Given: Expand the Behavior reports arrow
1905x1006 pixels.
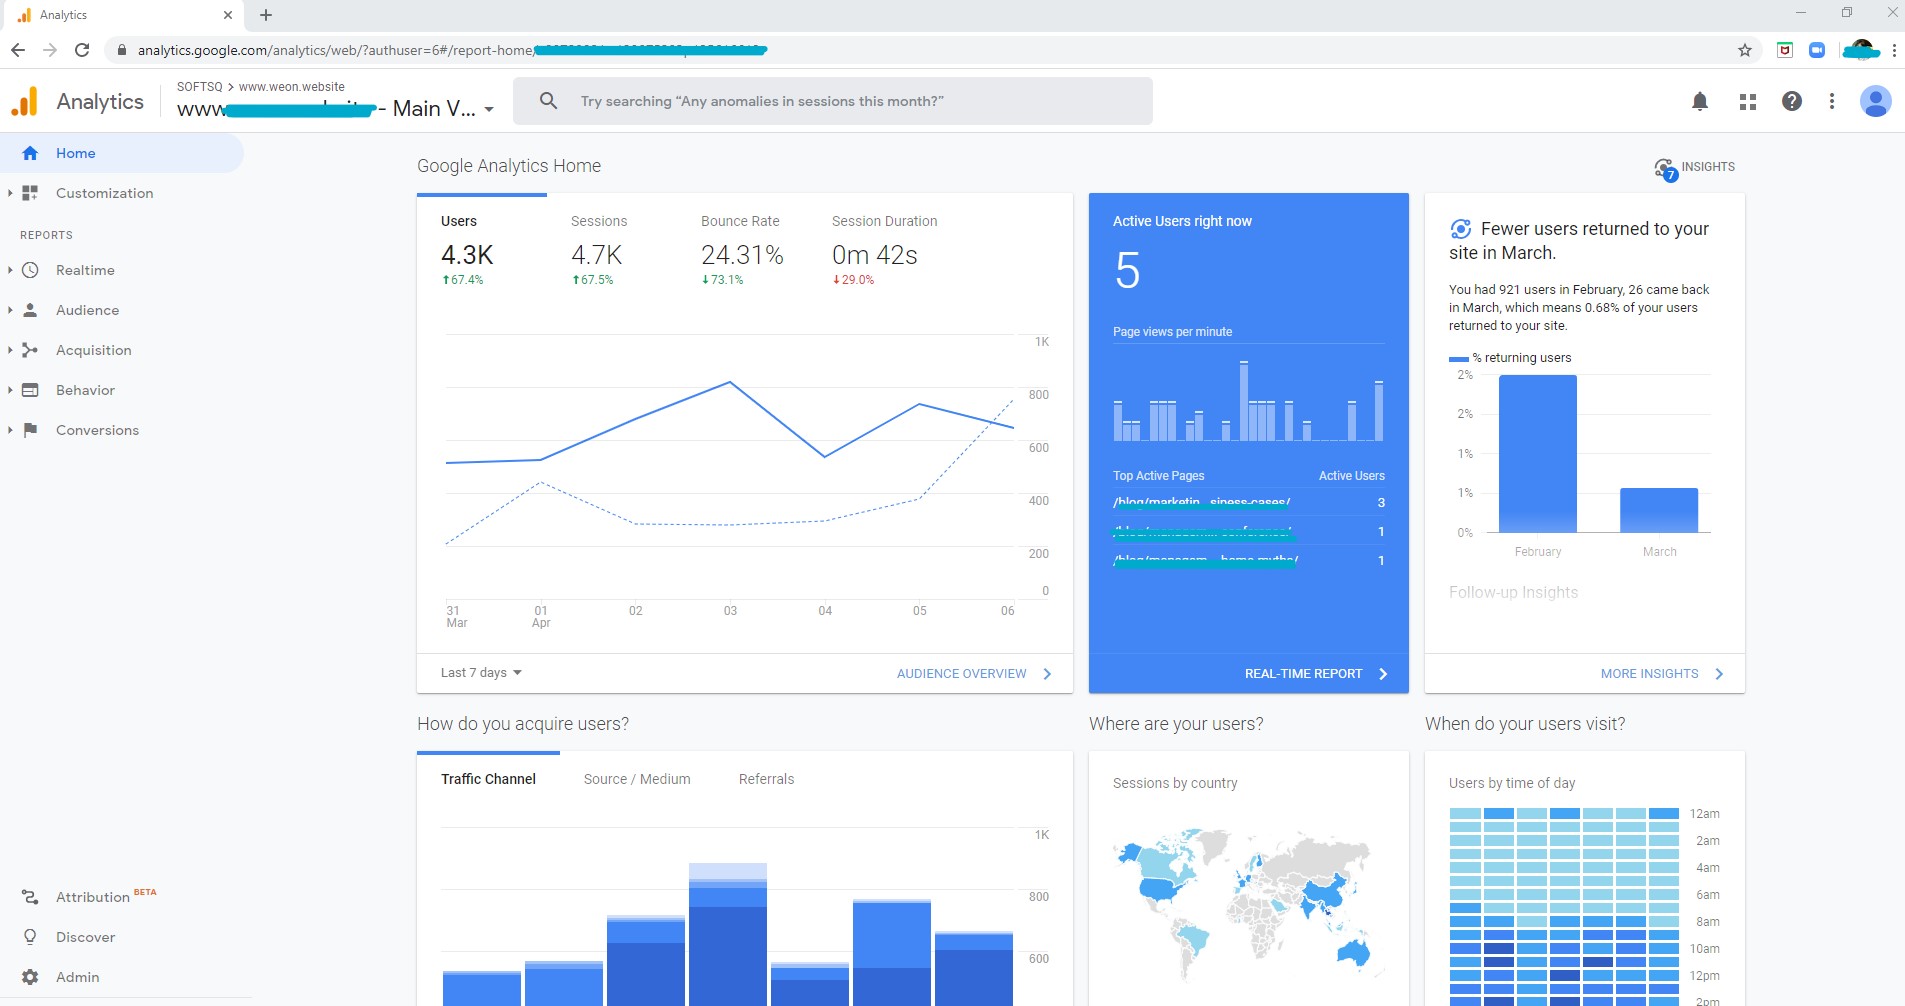Looking at the screenshot, I should pos(10,390).
